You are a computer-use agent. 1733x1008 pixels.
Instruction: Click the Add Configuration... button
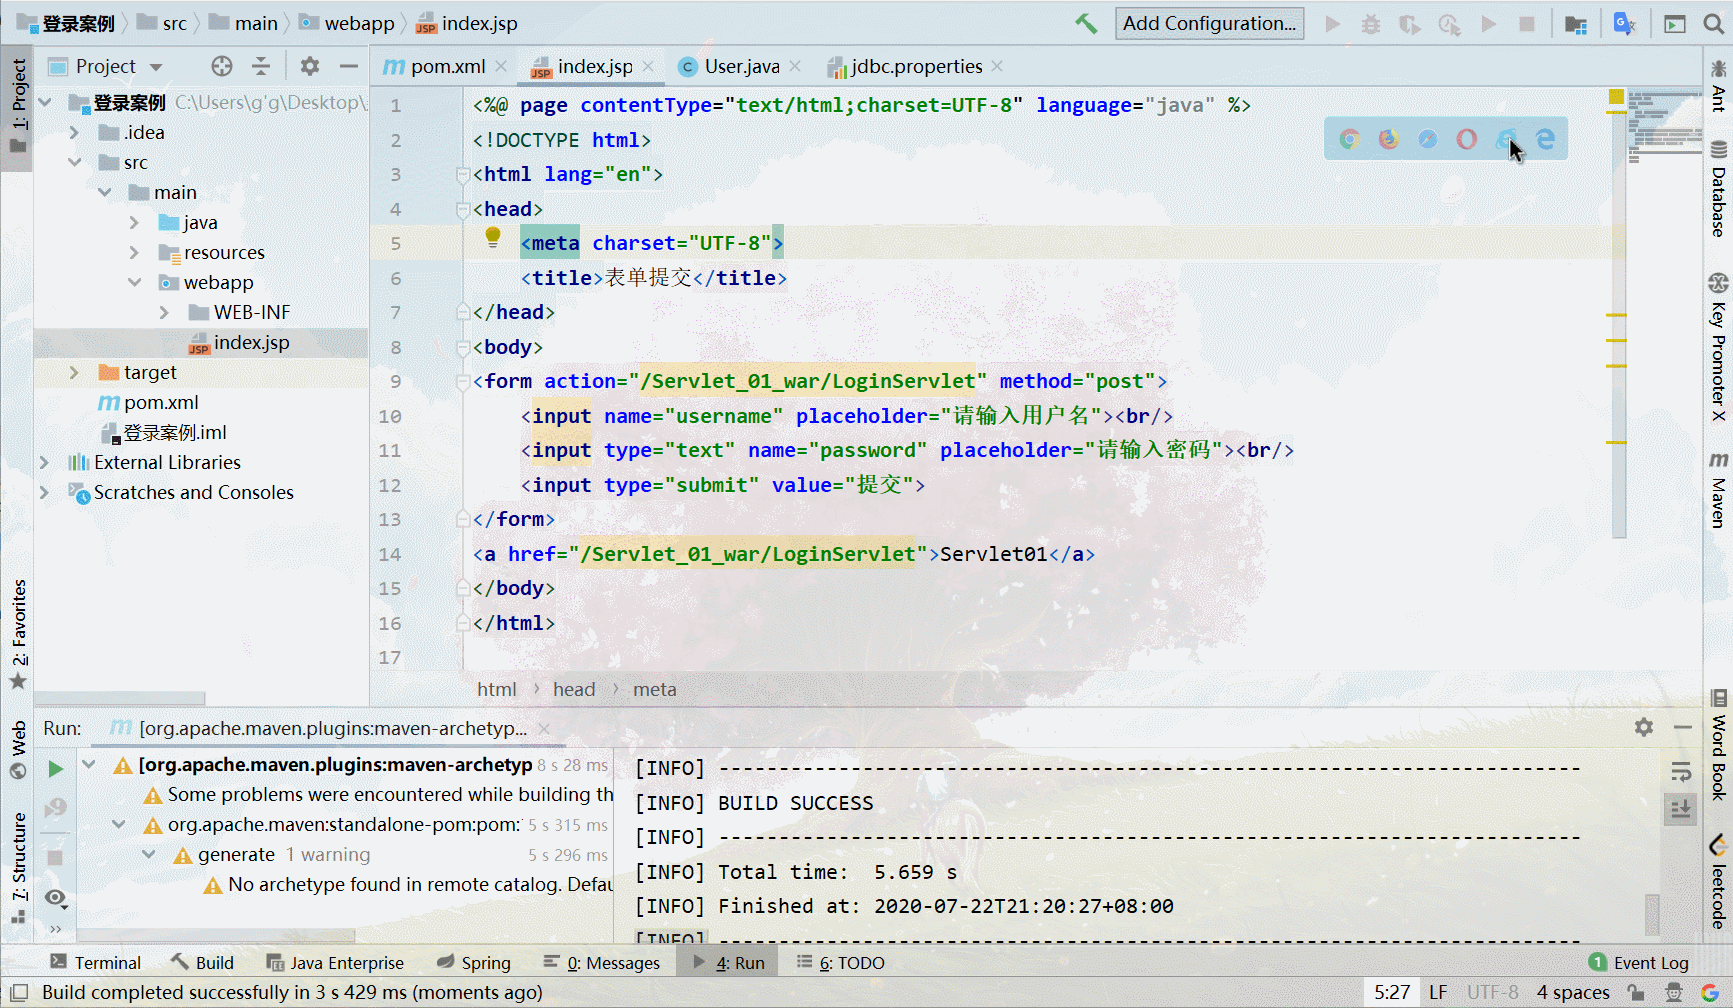click(x=1210, y=23)
